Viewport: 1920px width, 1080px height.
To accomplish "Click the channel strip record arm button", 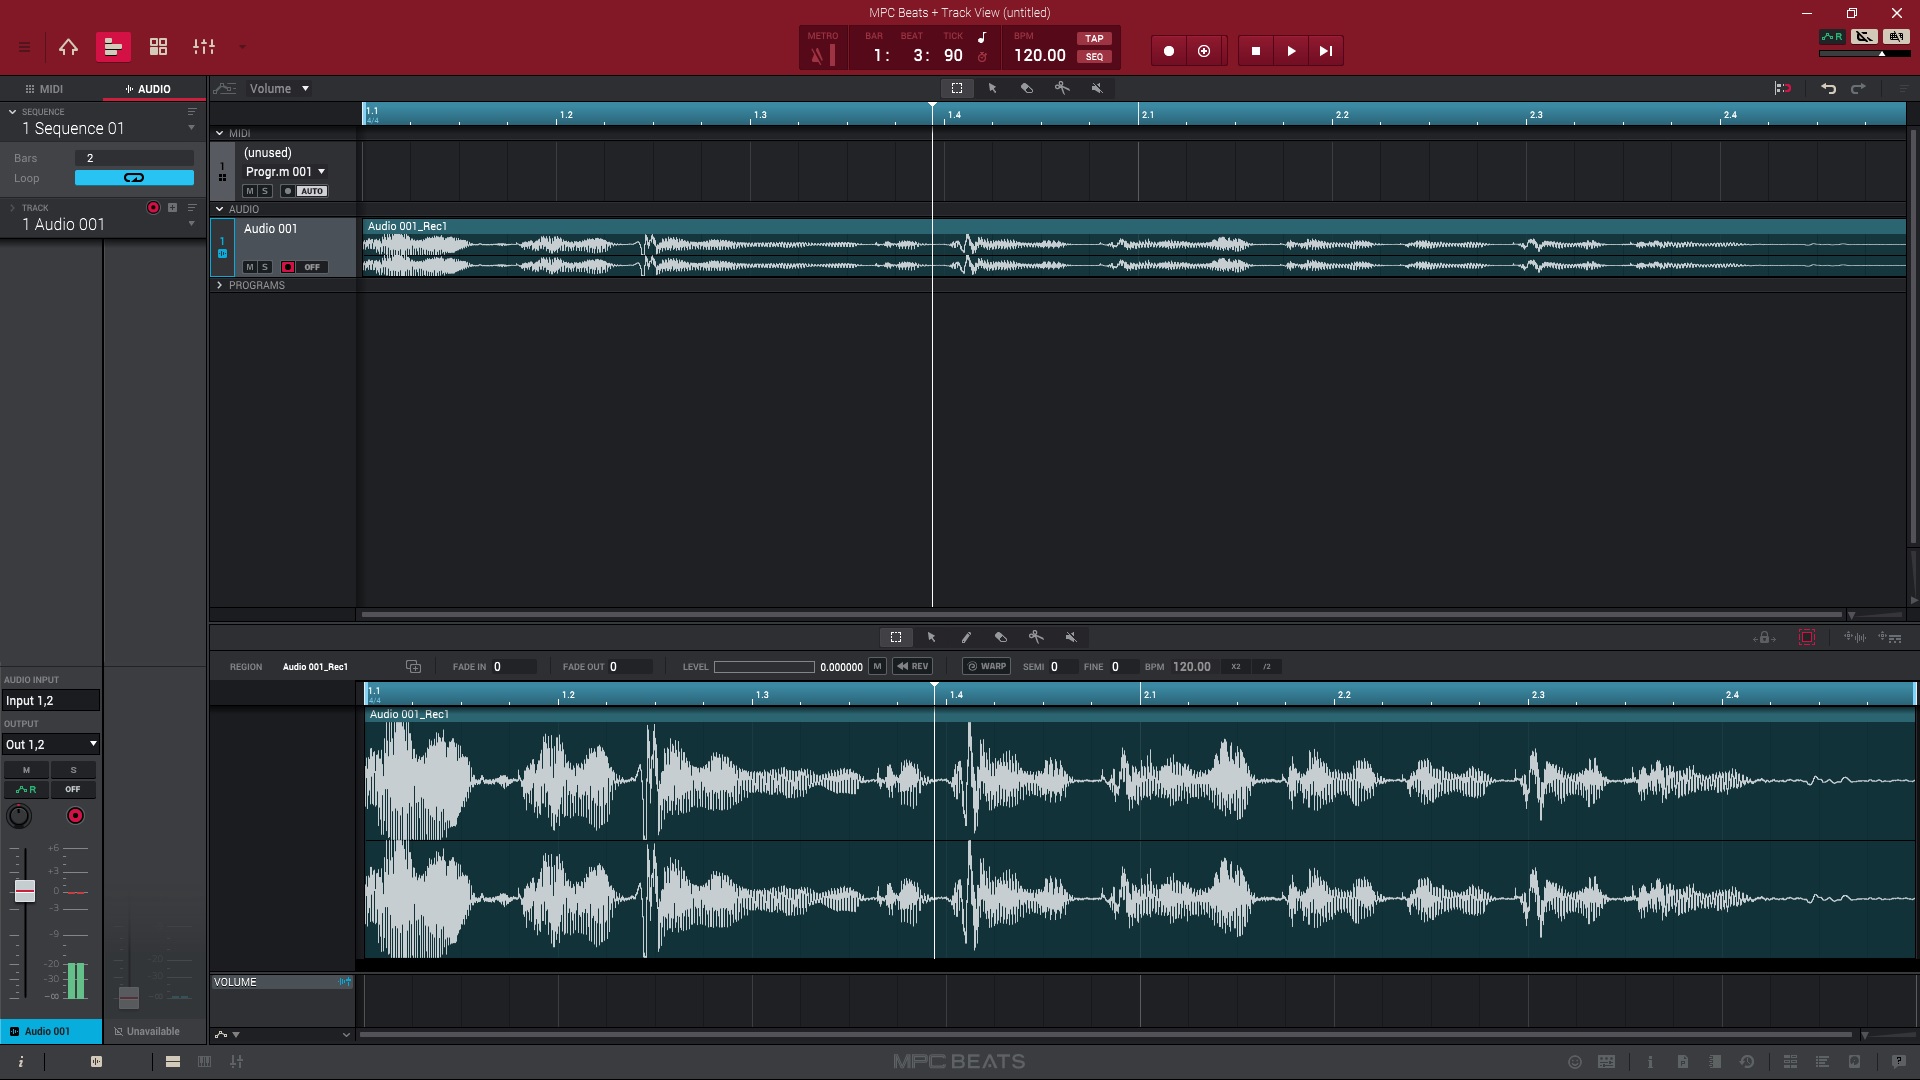I will click(75, 816).
